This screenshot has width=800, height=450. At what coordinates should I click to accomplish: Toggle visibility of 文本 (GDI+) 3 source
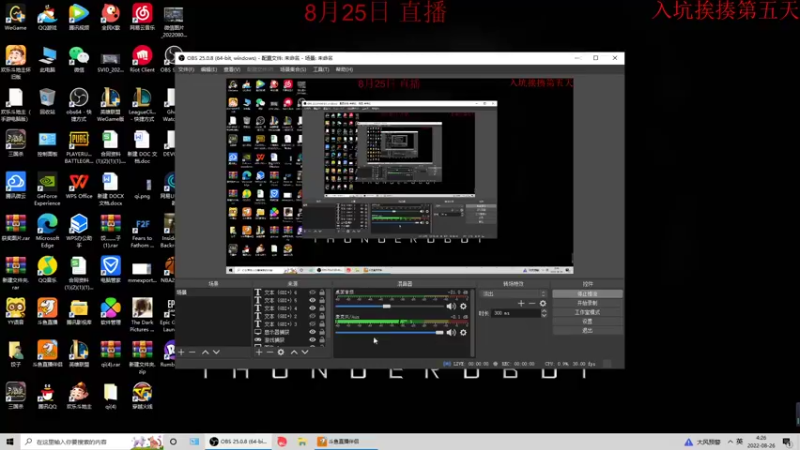[312, 324]
